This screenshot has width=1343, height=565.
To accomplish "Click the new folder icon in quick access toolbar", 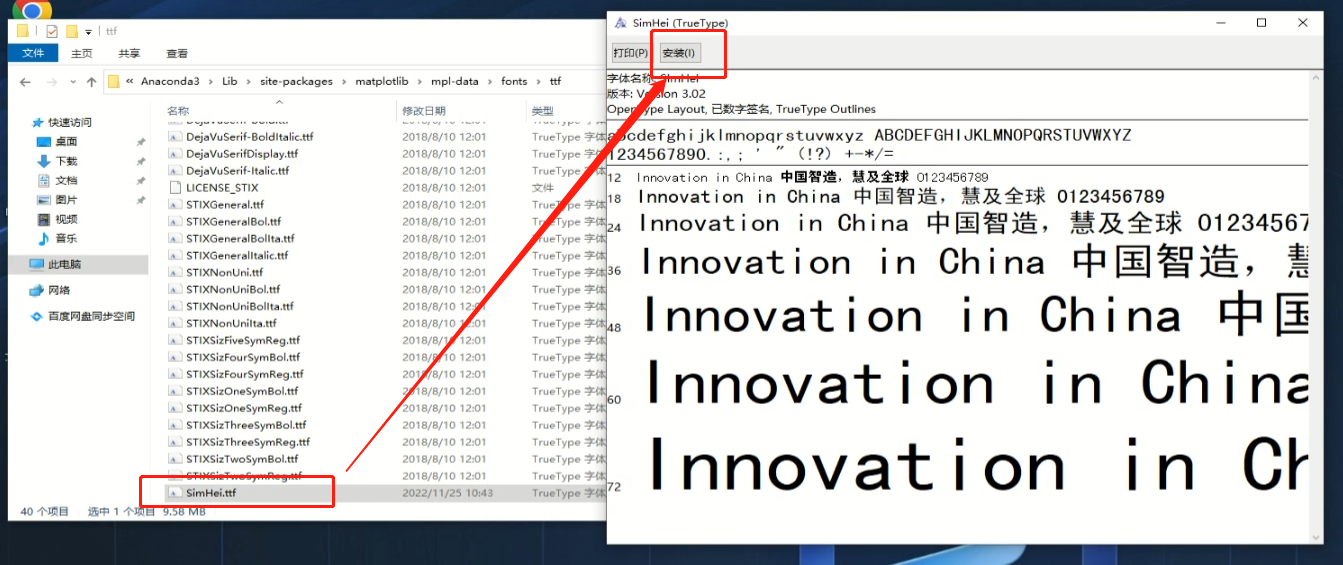I will (x=72, y=31).
